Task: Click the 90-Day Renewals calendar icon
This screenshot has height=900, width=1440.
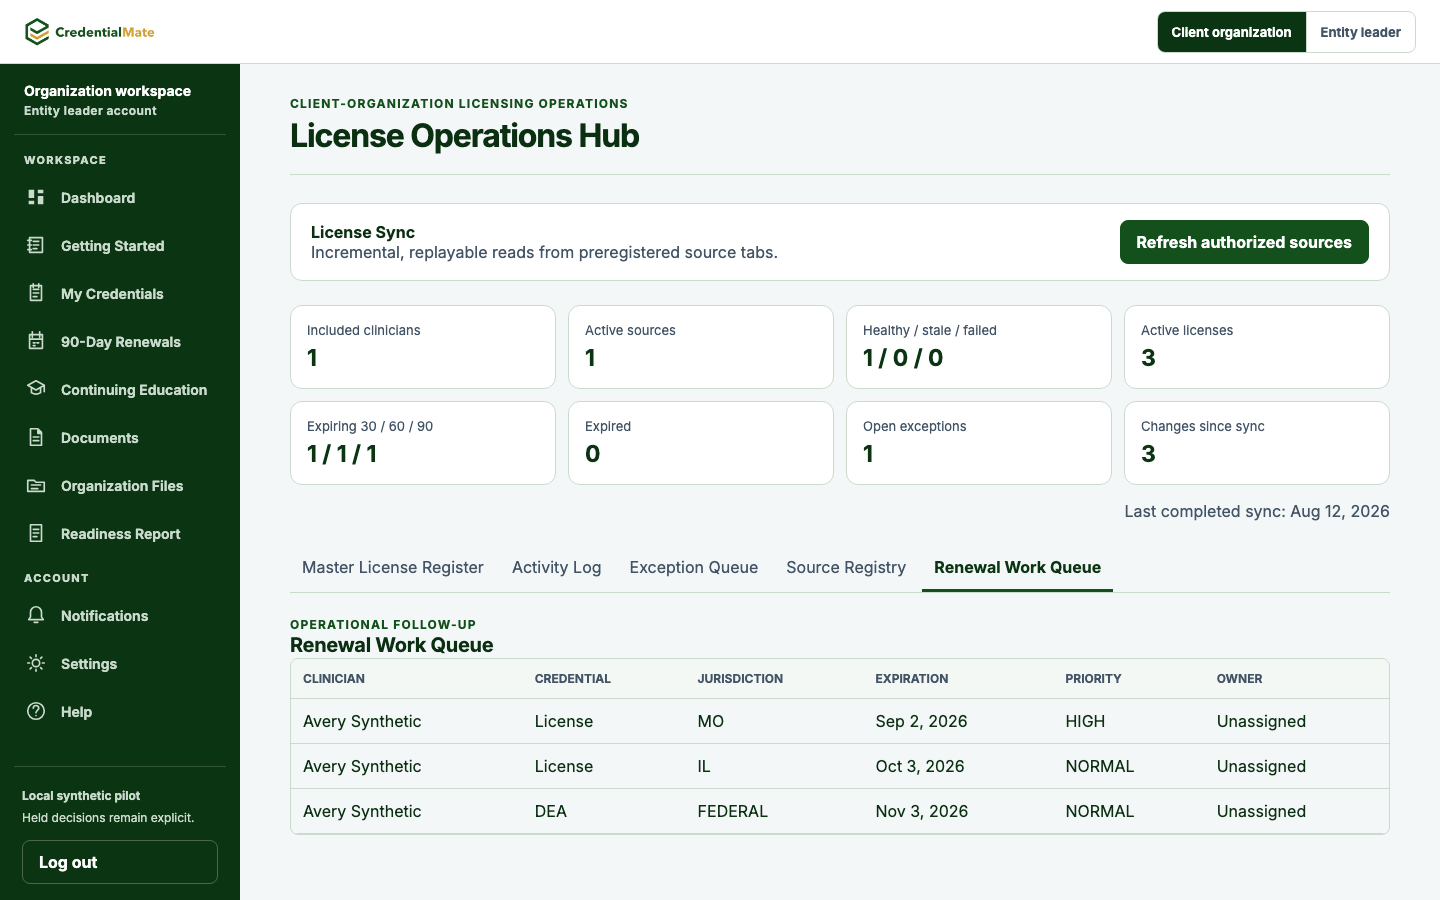Action: (x=36, y=341)
